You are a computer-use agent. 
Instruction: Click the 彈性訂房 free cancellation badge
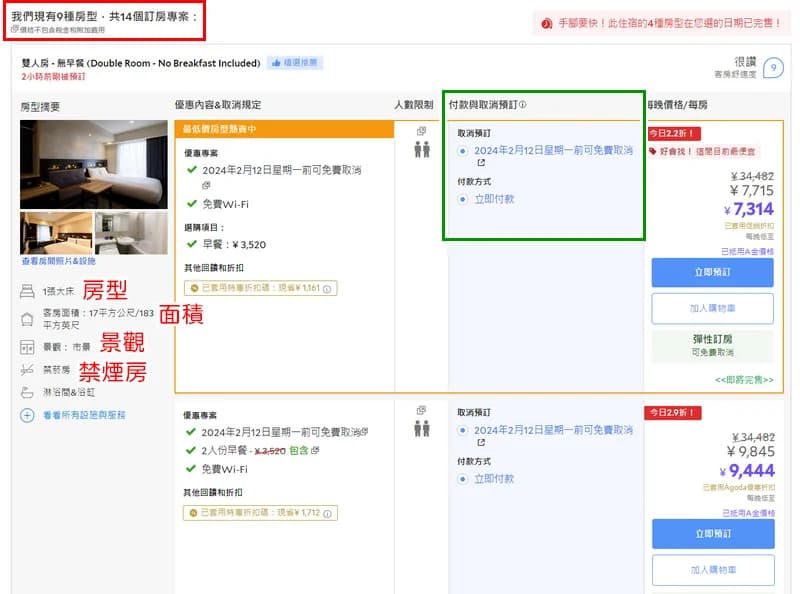pyautogui.click(x=712, y=345)
